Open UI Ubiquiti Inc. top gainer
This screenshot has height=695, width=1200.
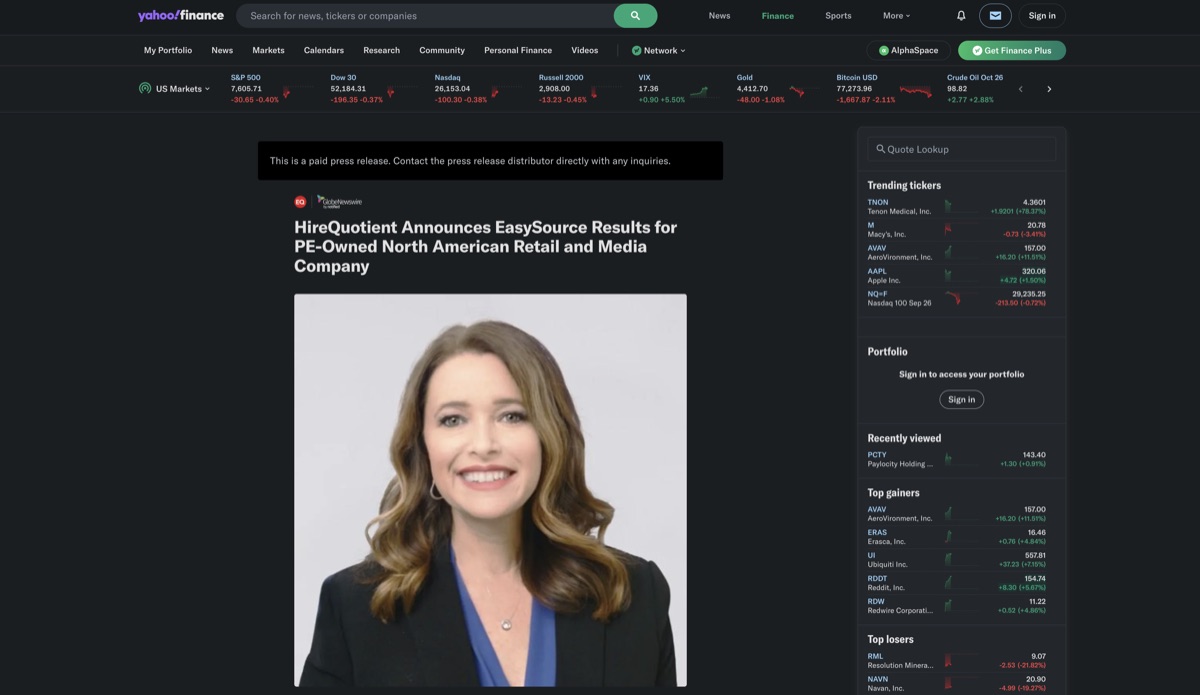(x=956, y=560)
